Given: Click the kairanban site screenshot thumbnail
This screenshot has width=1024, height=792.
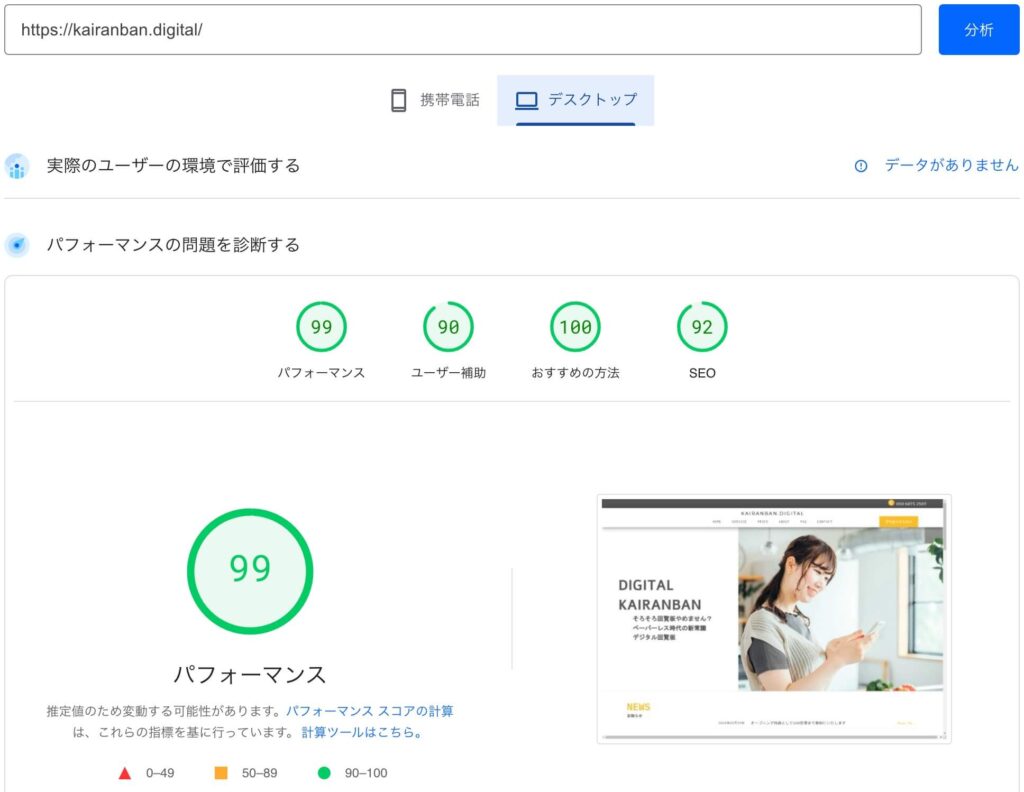Looking at the screenshot, I should click(x=773, y=618).
